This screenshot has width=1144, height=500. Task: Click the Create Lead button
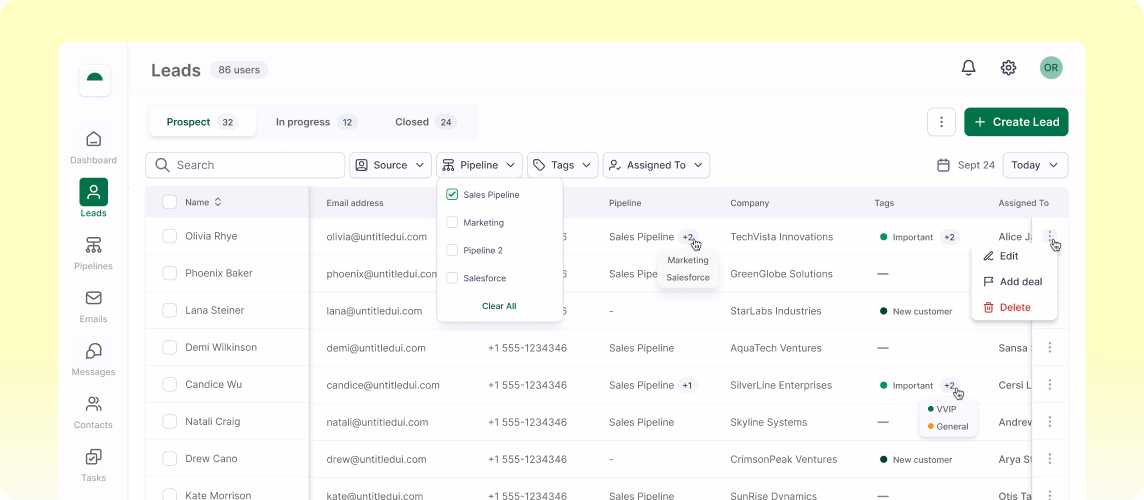point(1016,122)
